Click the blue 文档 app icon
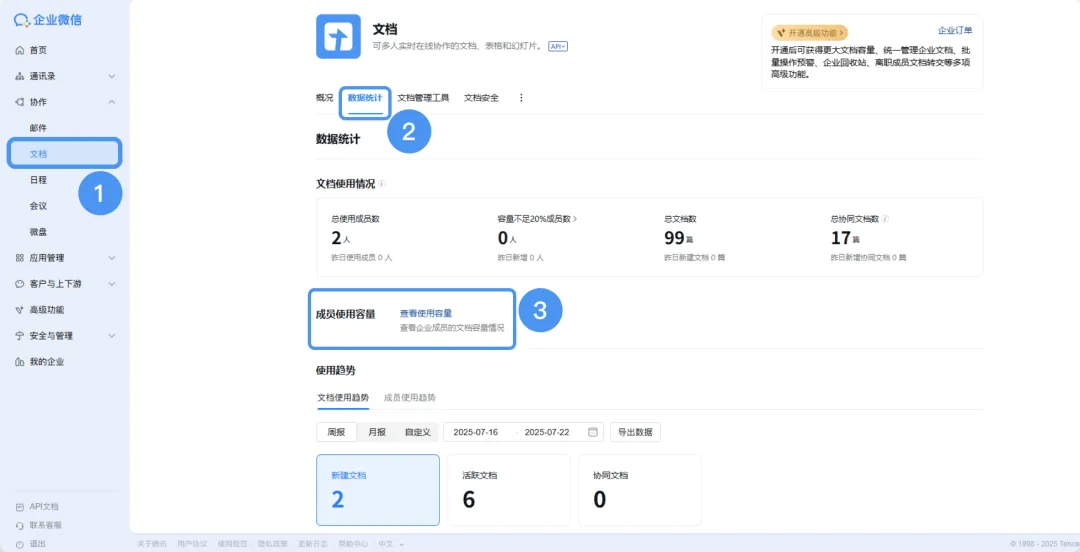1080x552 pixels. pyautogui.click(x=338, y=37)
